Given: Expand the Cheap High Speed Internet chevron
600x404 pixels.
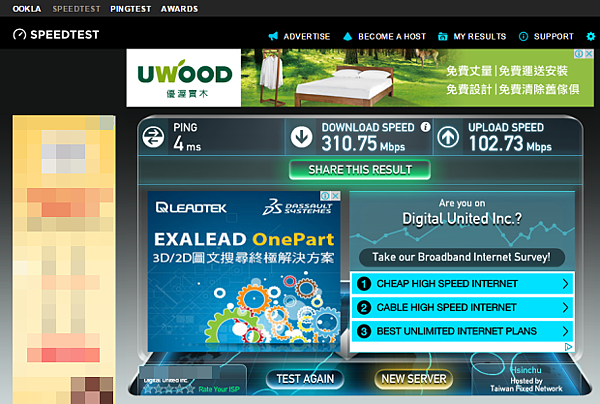Looking at the screenshot, I should [x=565, y=284].
